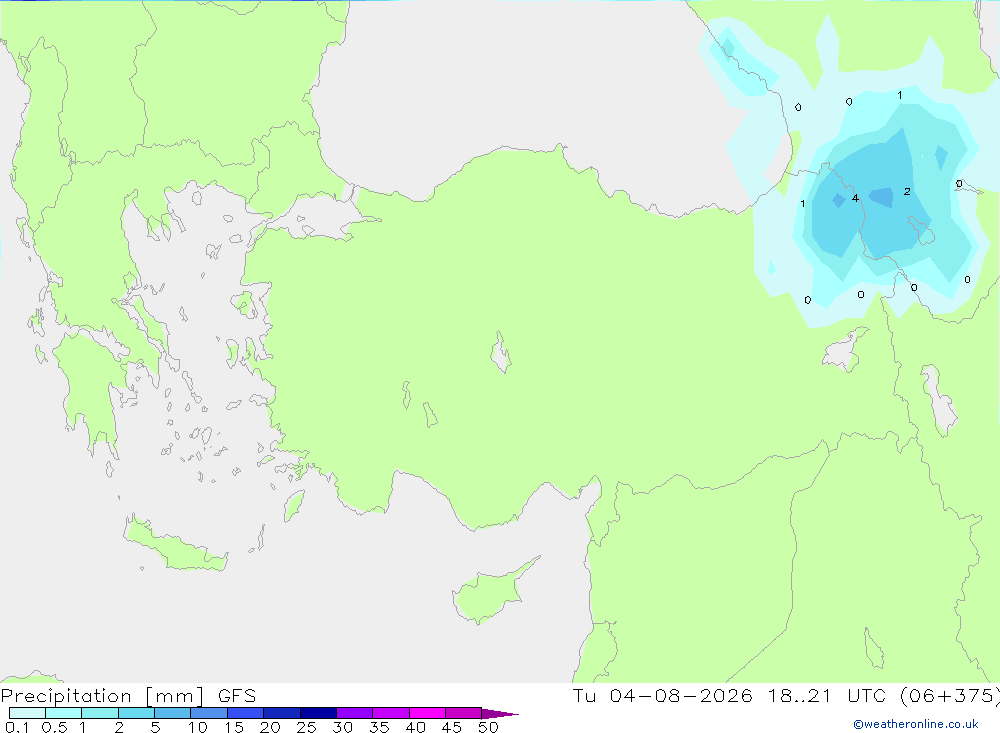
Task: Click the legend tick label "25"
Action: click(x=306, y=727)
